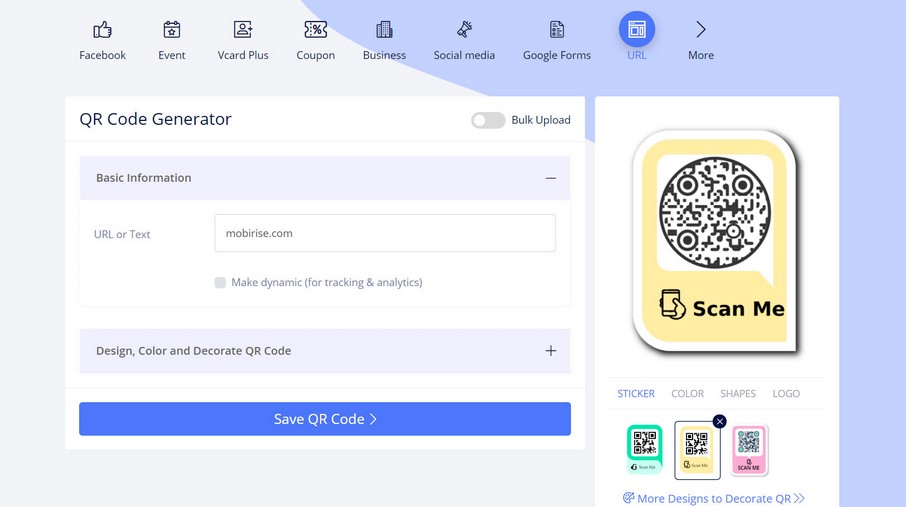906x507 pixels.
Task: Click the highlighted URL type icon
Action: [637, 30]
